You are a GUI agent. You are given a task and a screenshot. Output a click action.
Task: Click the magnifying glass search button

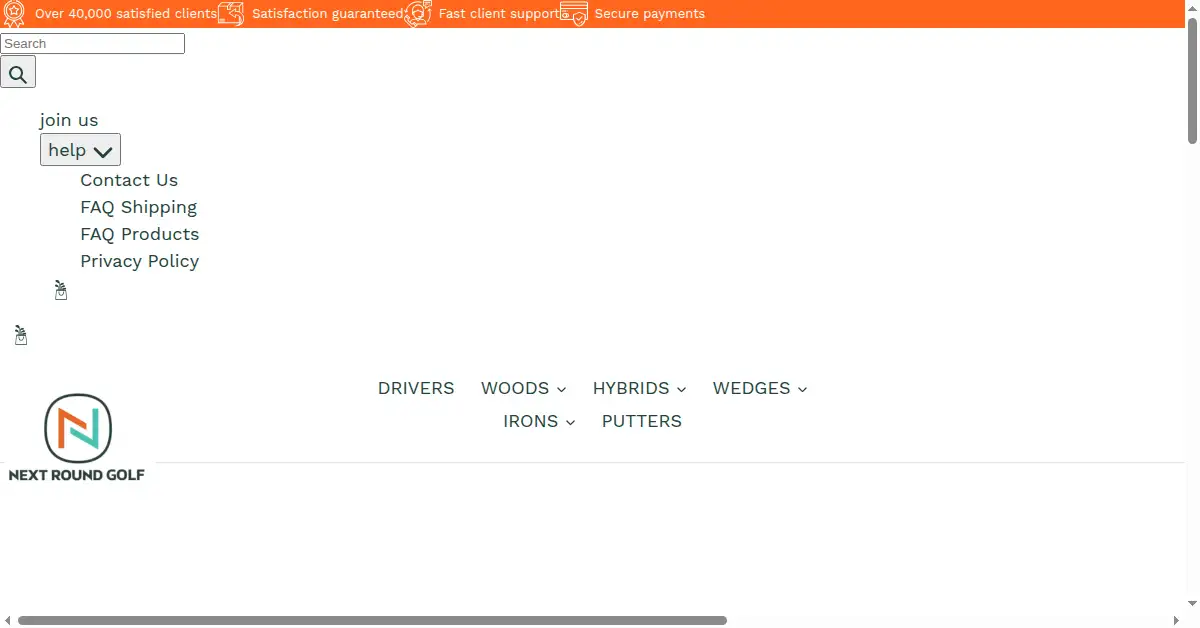pos(18,72)
